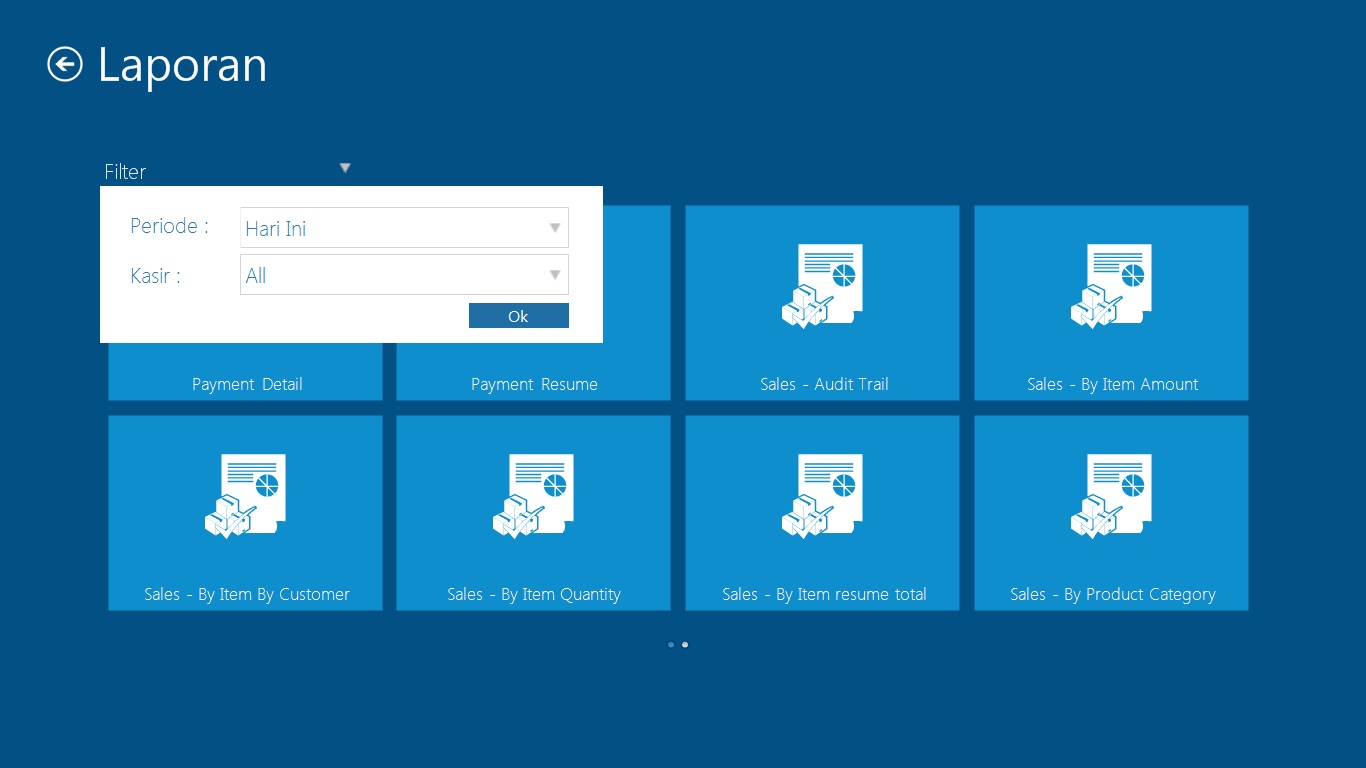
Task: Collapse the Filter panel arrow
Action: click(x=345, y=168)
